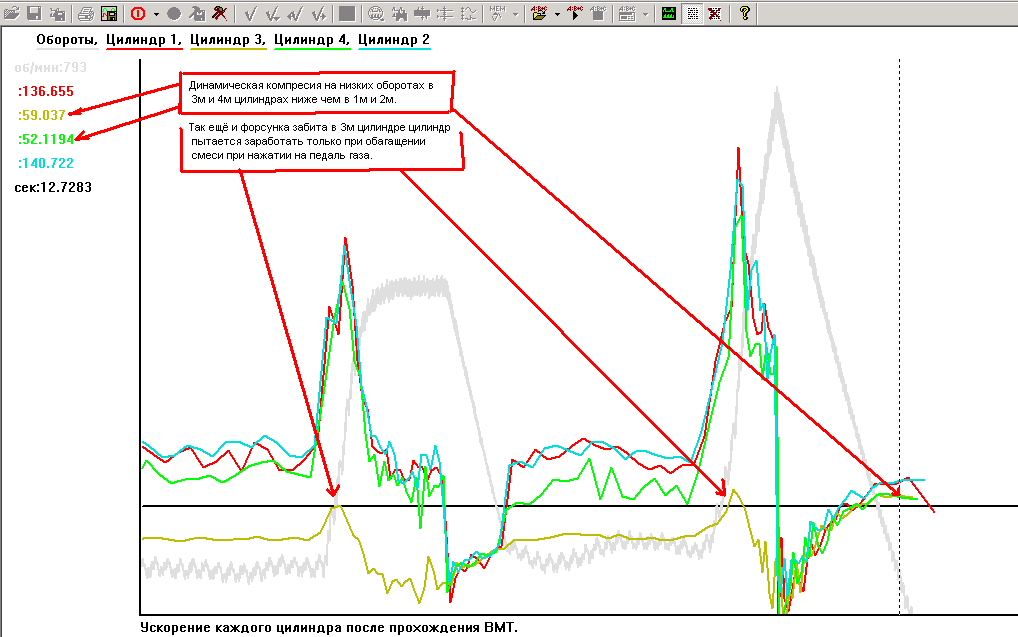Save using the floppy disk icon

[34, 13]
